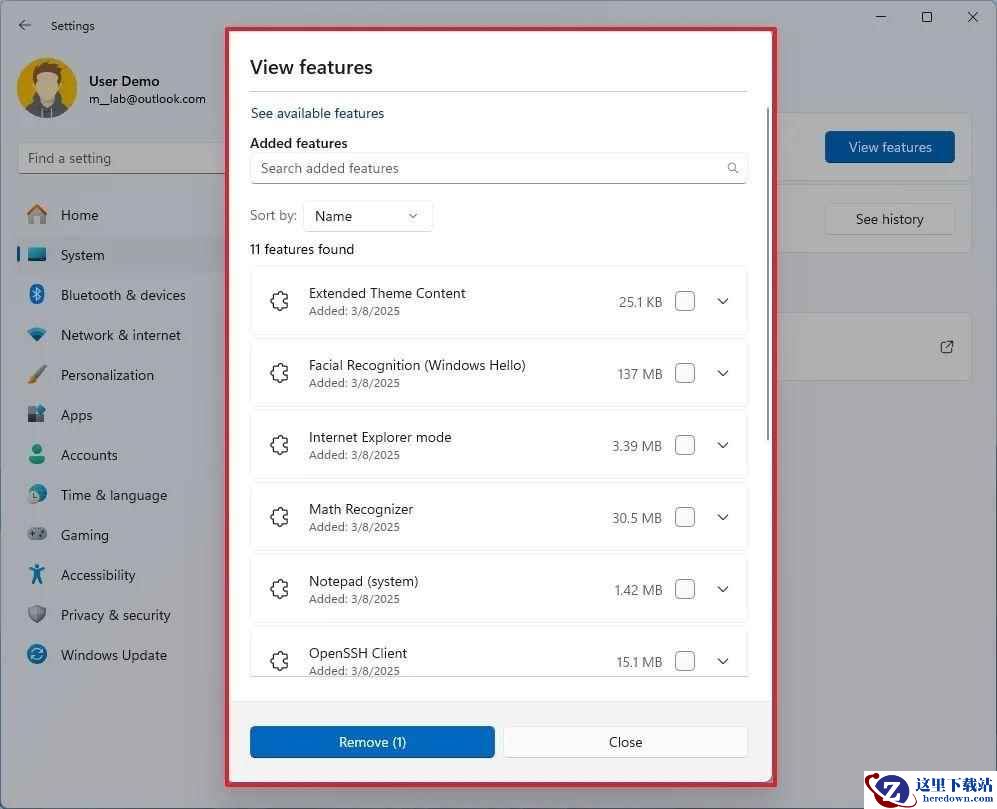Click the 137 MB size value
This screenshot has width=997, height=809.
click(x=640, y=374)
